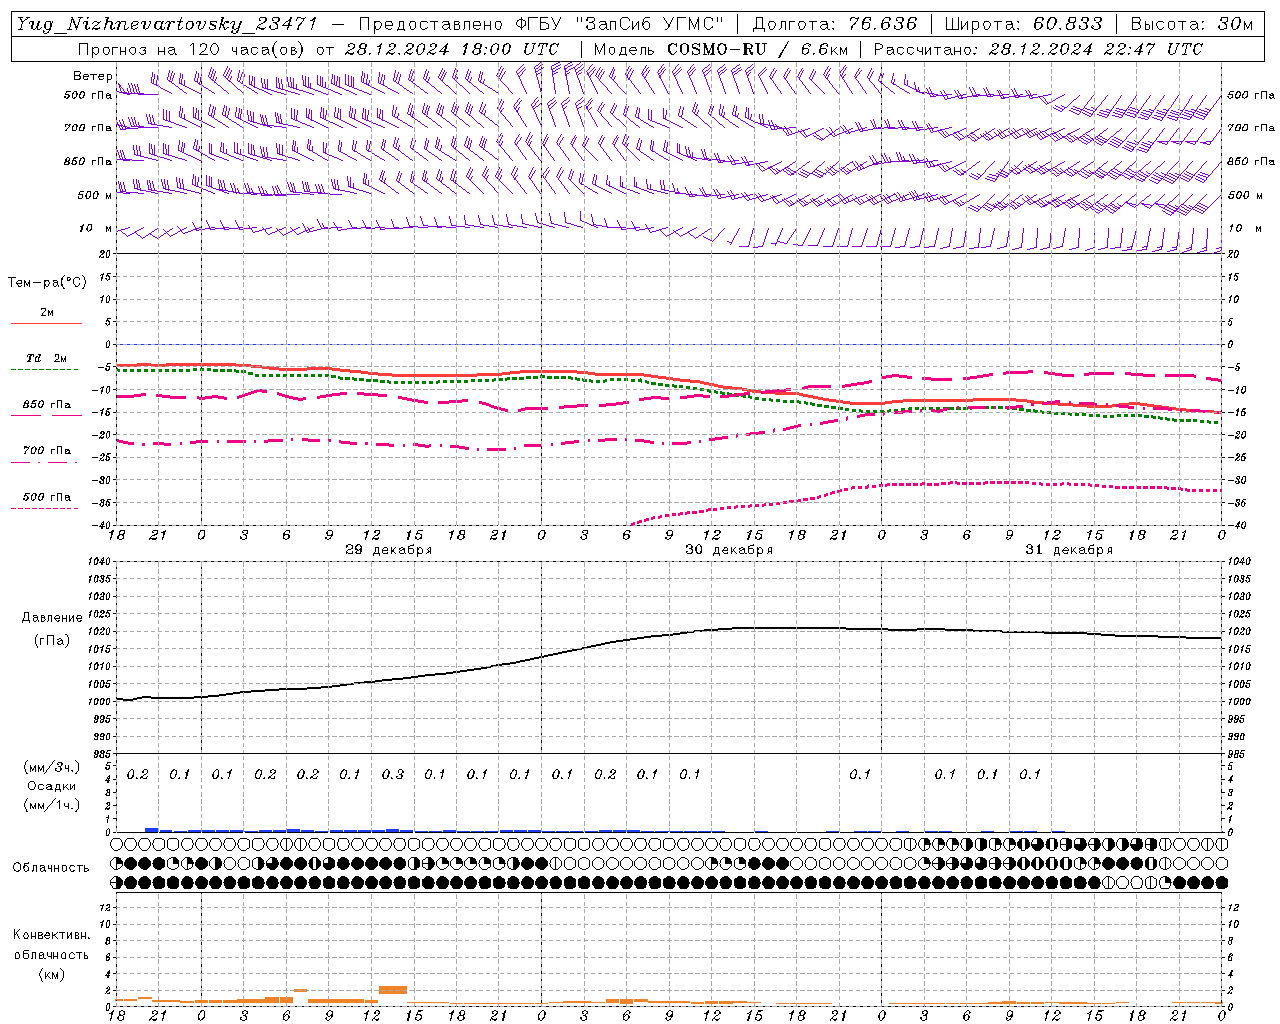Click the '500 гПа' temperature legend entry
This screenshot has width=1280, height=1024.
[47, 497]
